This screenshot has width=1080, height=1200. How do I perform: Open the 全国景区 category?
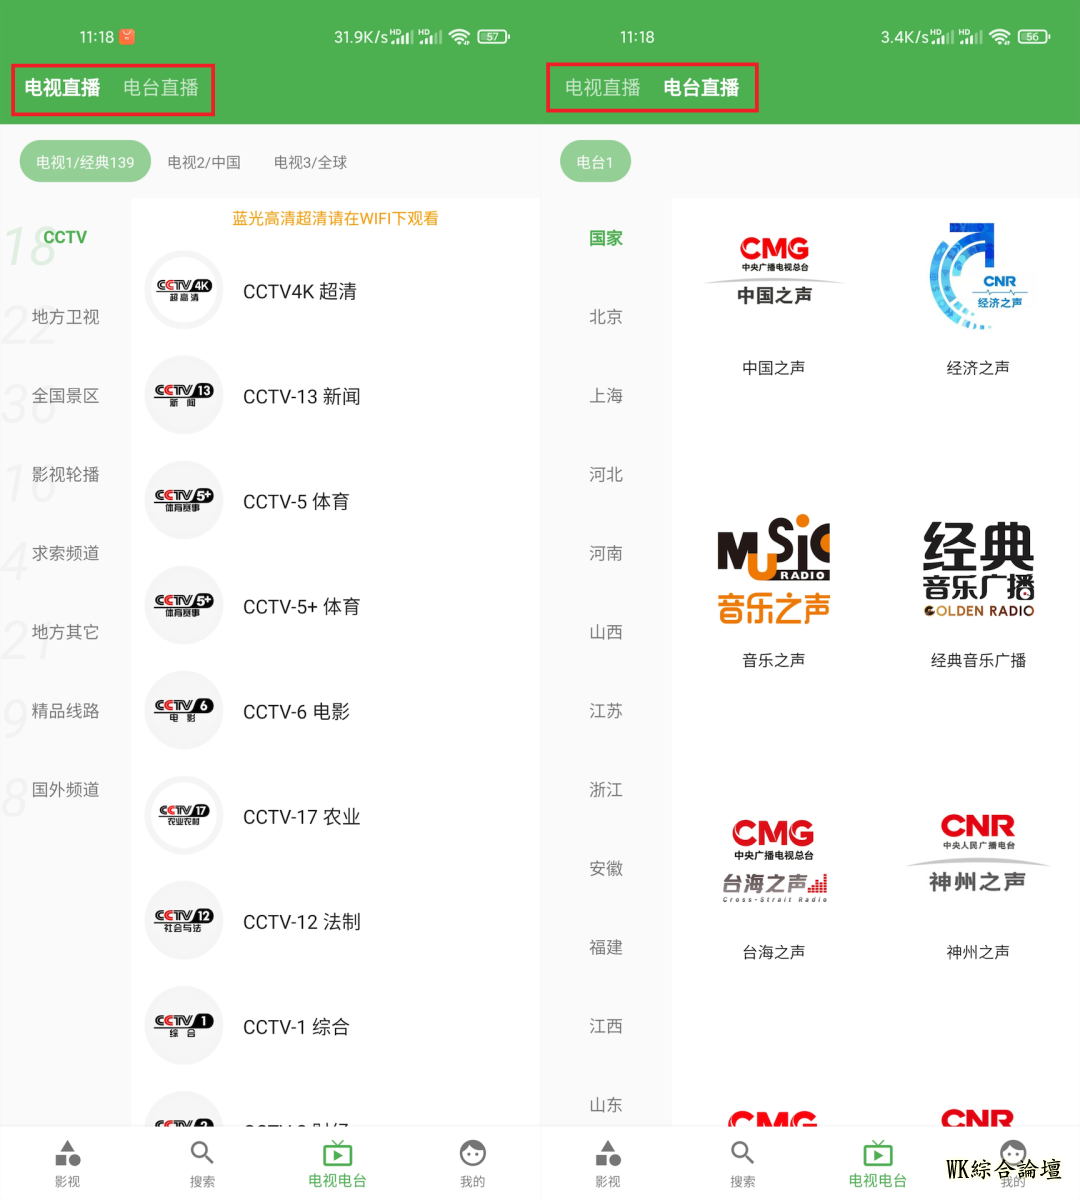pos(65,396)
